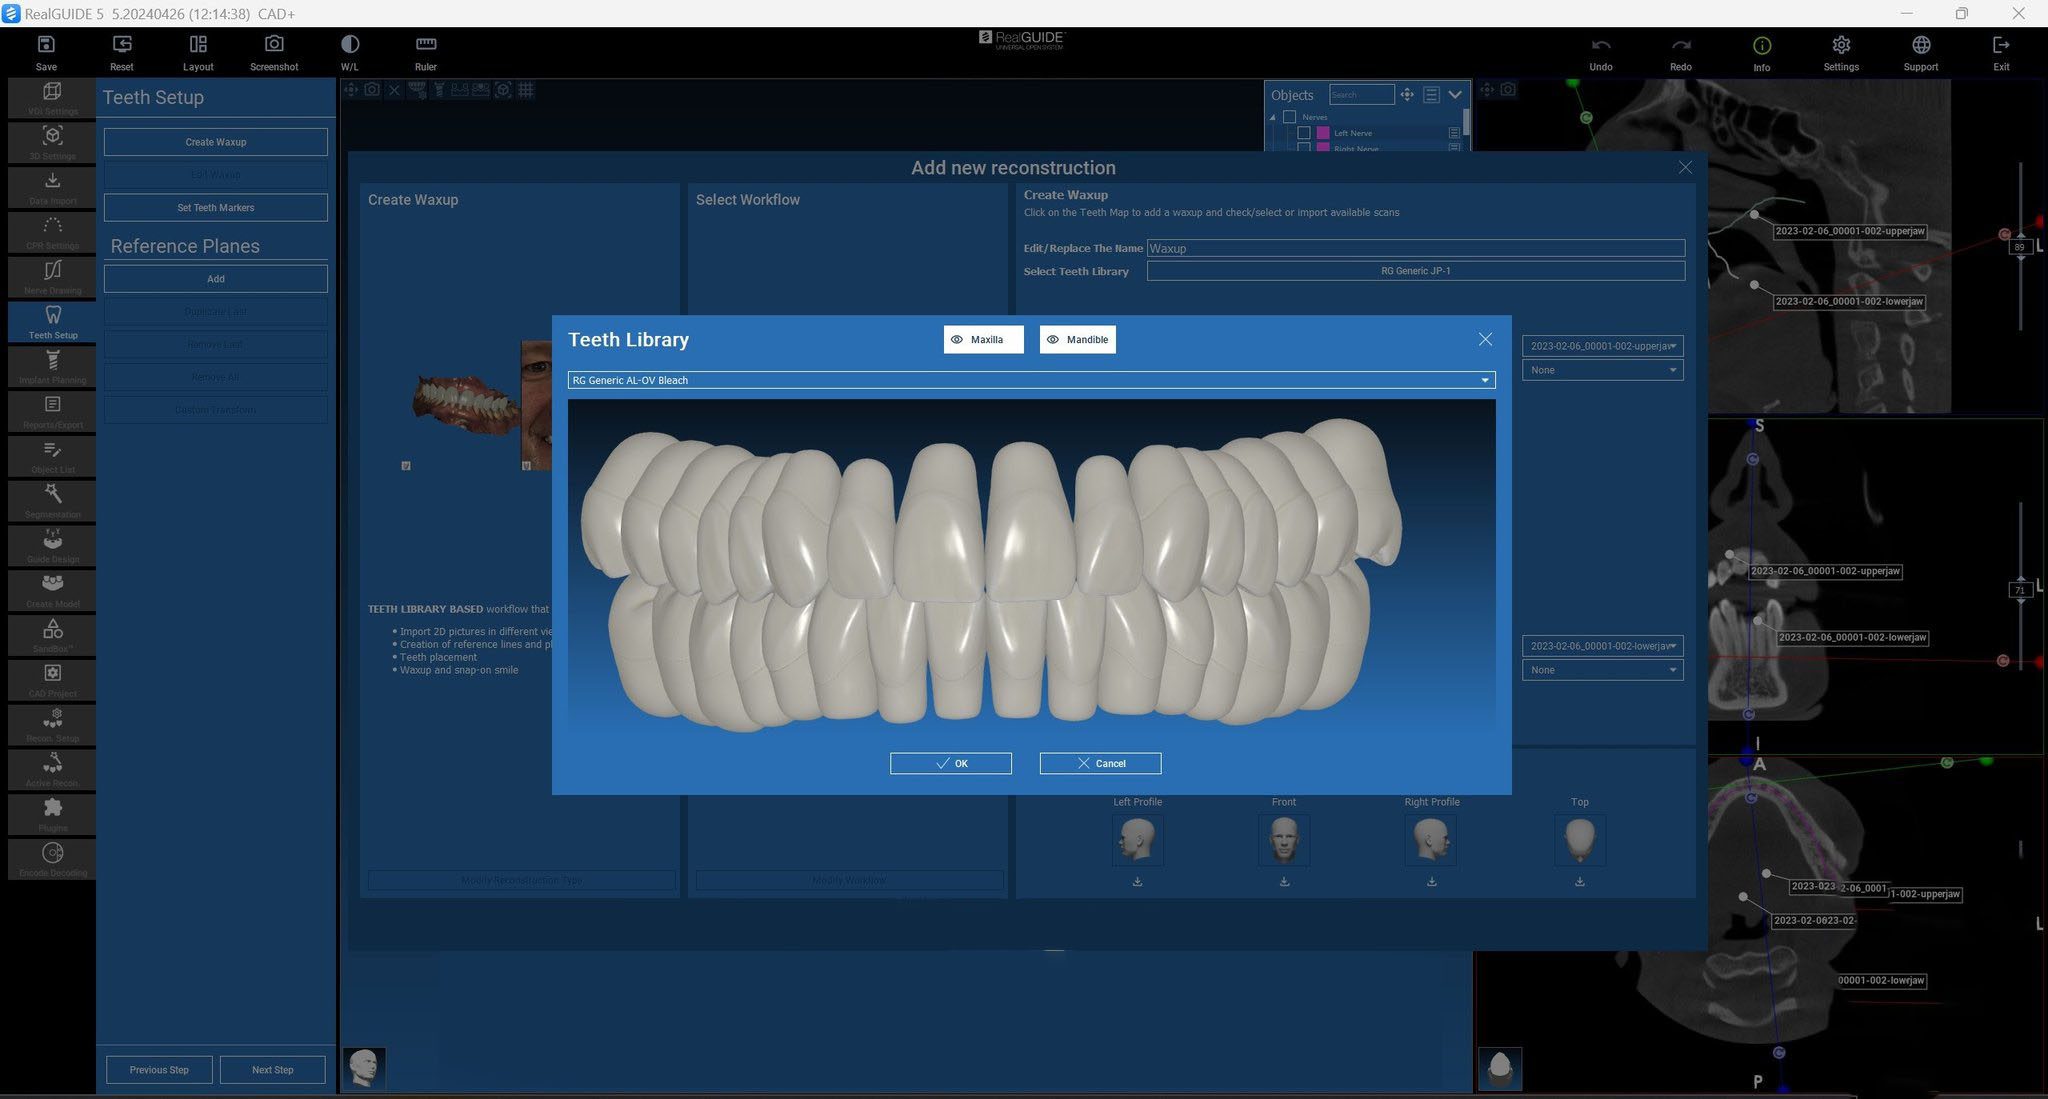Select the Ruler measurement tool
This screenshot has width=2048, height=1099.
coord(426,45)
